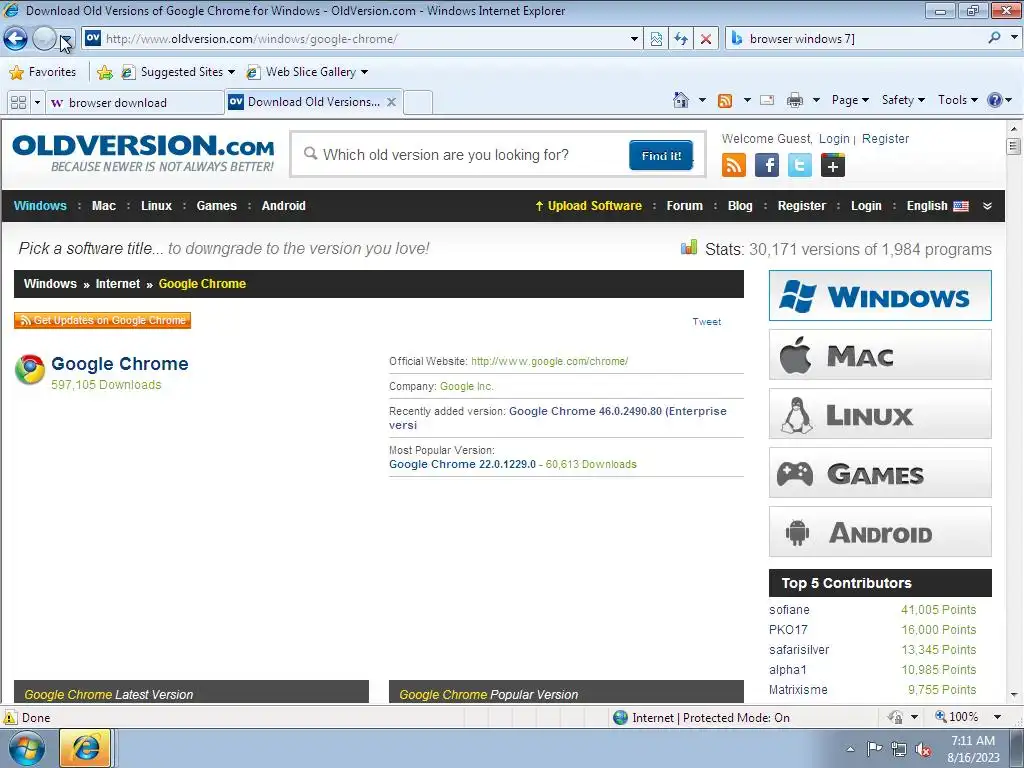
Task: Open the search provider dropdown arrow
Action: (1014, 38)
